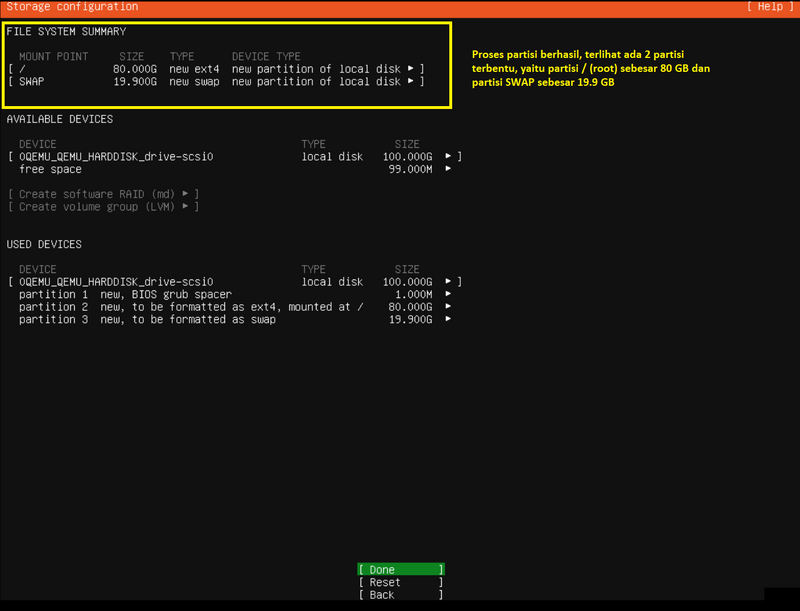
Task: Open partition 3 swap options arrow
Action: [448, 320]
